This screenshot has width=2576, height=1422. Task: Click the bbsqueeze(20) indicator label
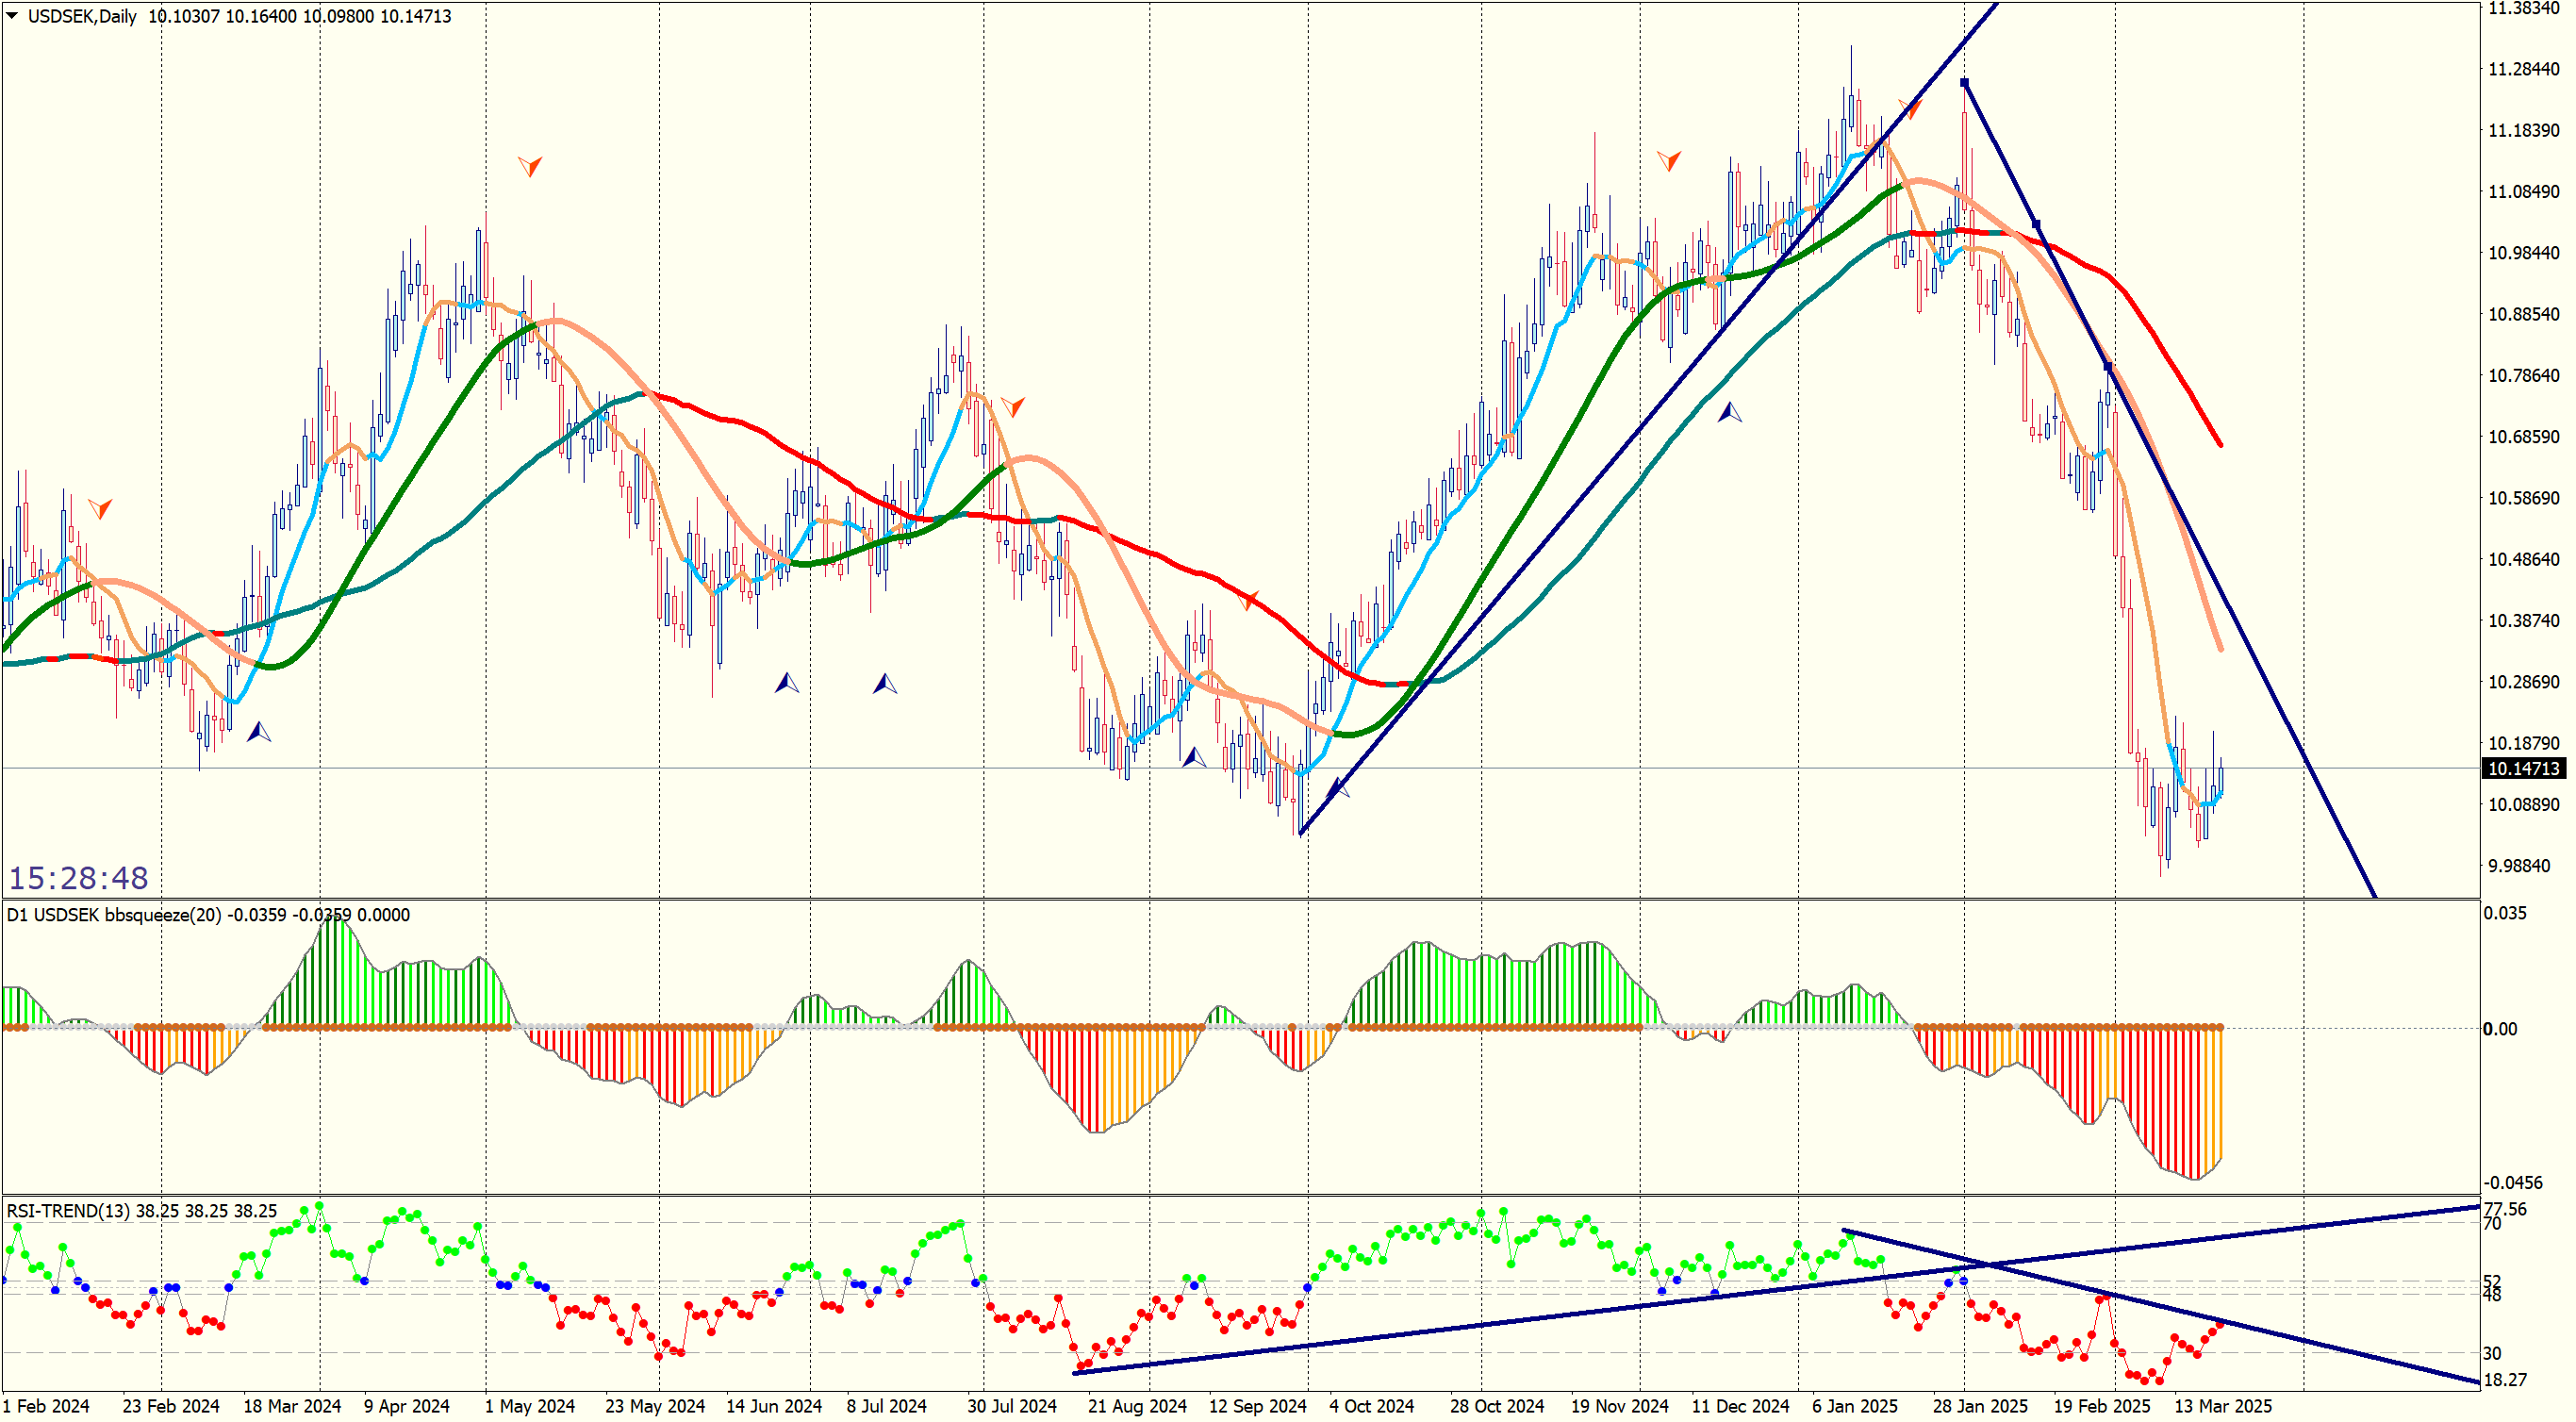pos(162,915)
